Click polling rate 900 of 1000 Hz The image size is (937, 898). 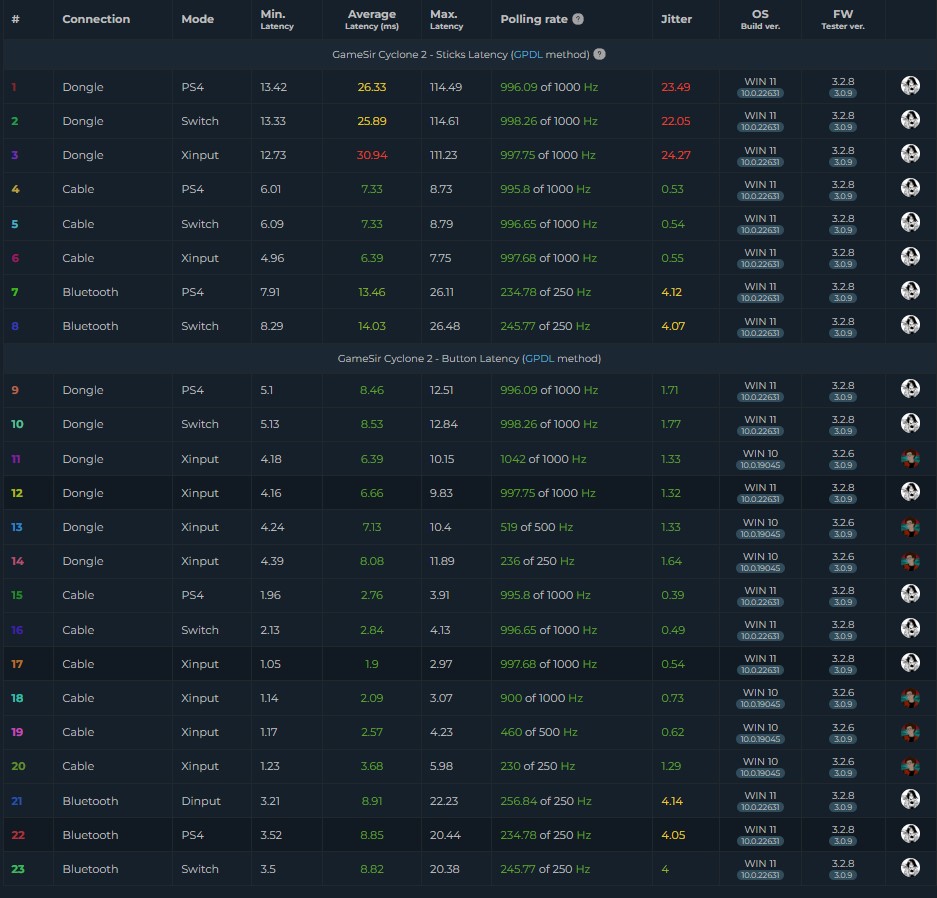click(x=541, y=698)
